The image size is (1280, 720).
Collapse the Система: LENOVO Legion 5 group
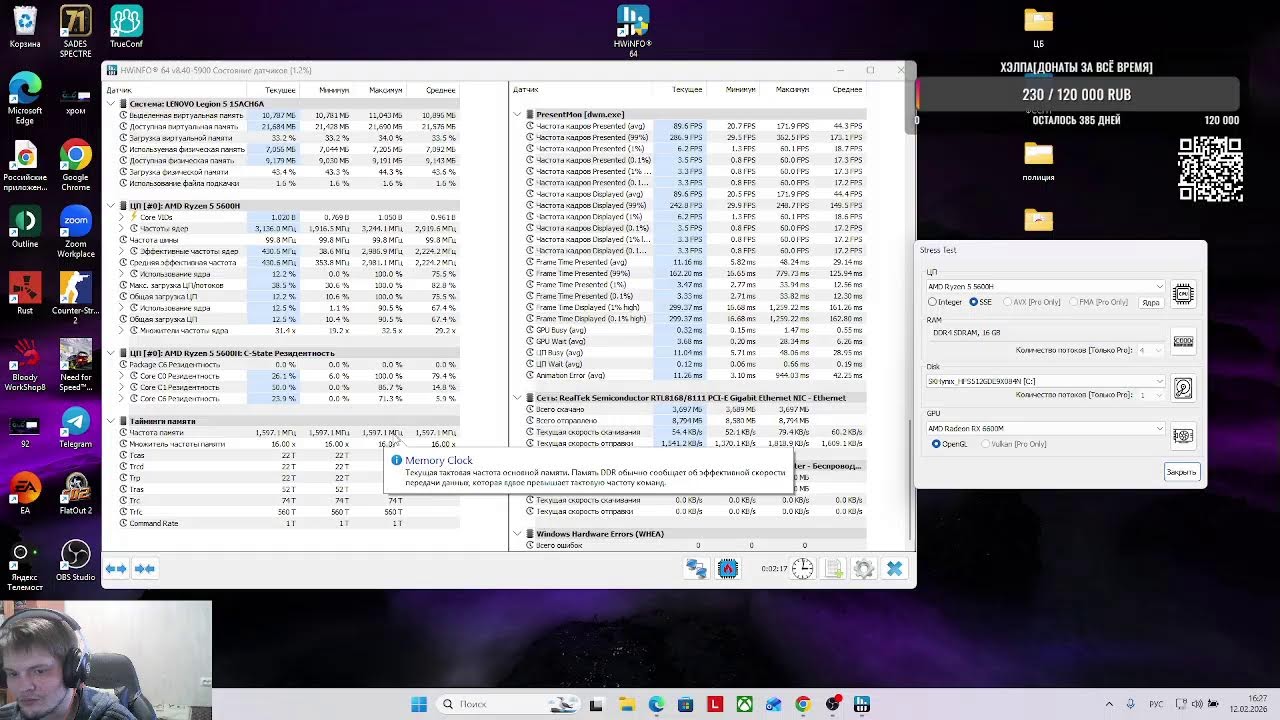(111, 104)
